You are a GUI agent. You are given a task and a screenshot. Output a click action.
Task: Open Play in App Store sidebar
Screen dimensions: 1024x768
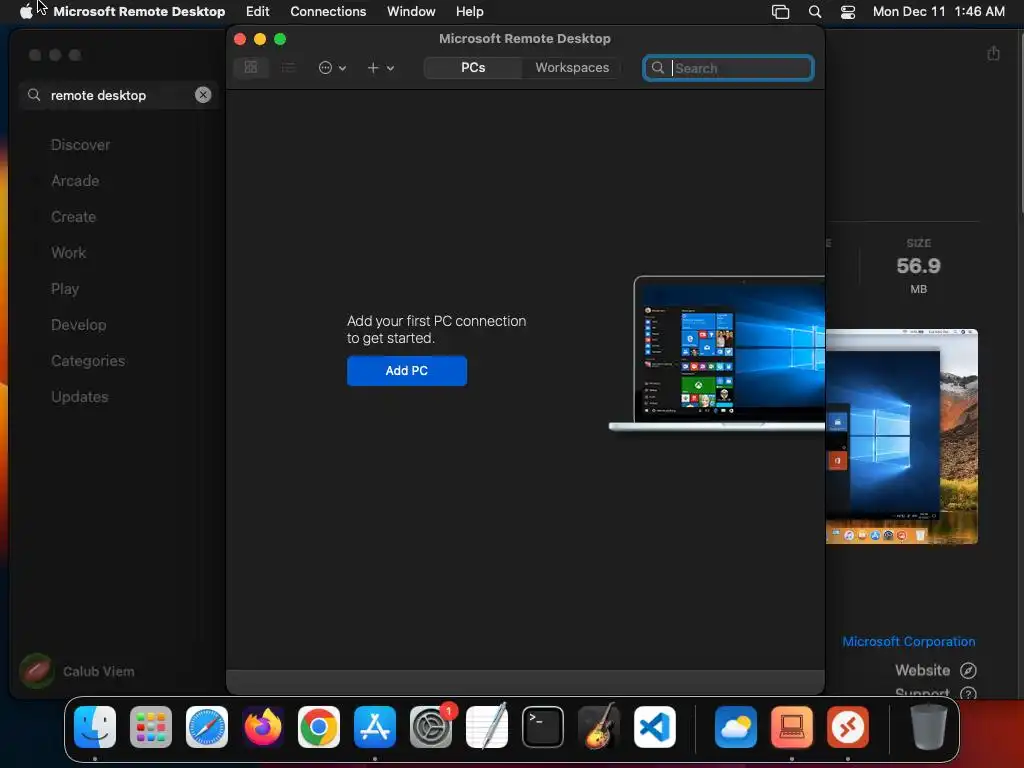(65, 289)
